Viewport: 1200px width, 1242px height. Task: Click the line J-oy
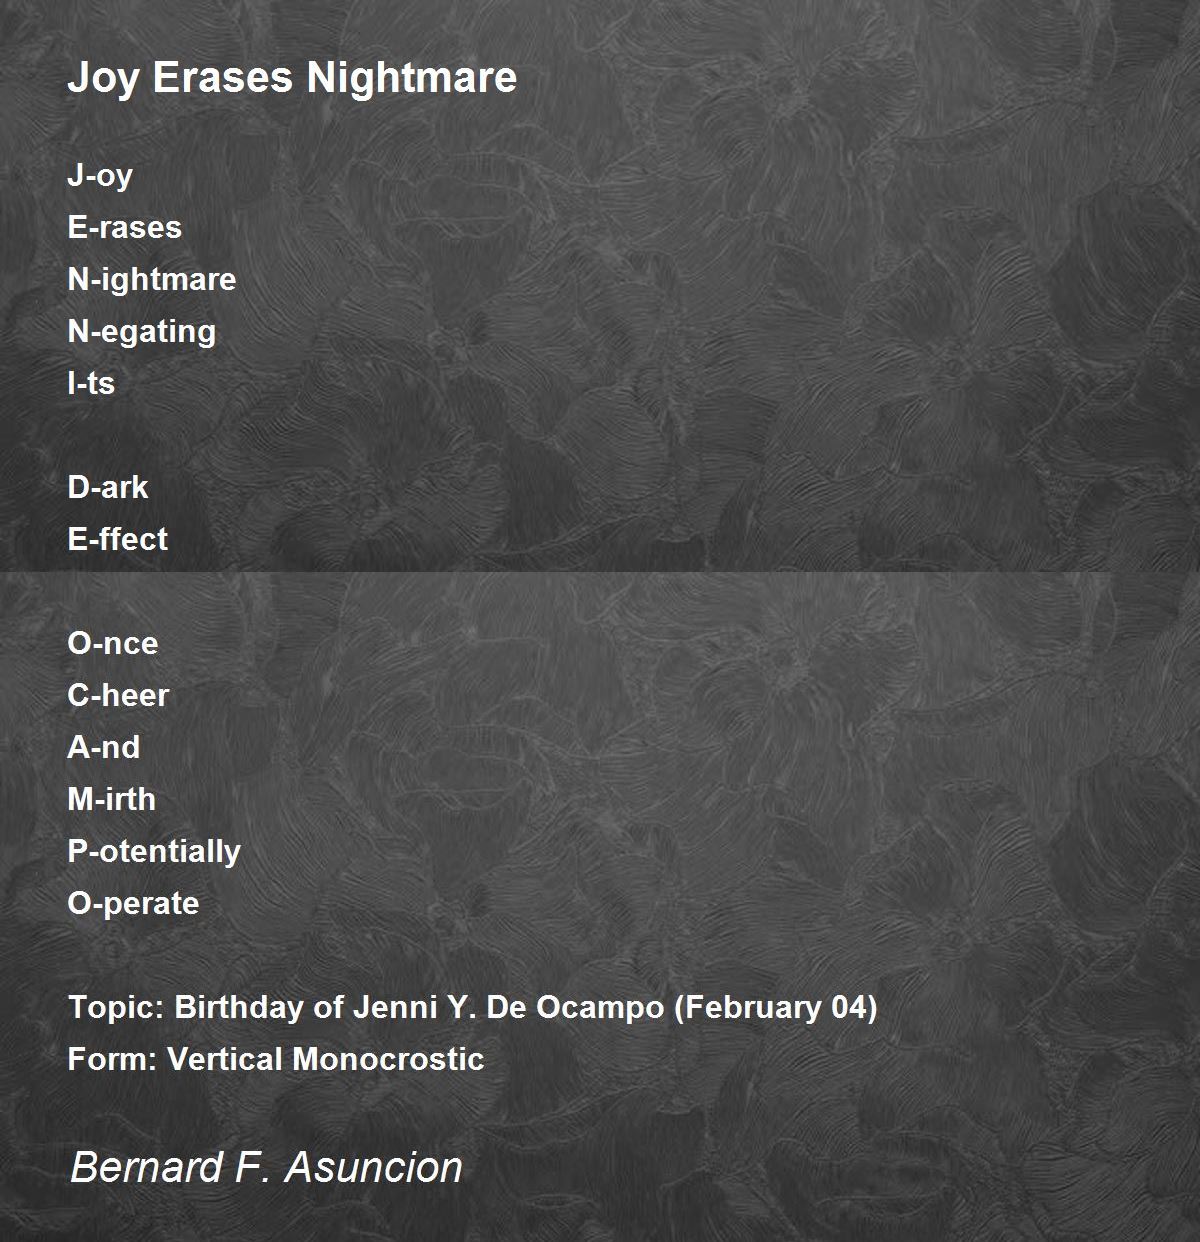pos(100,176)
